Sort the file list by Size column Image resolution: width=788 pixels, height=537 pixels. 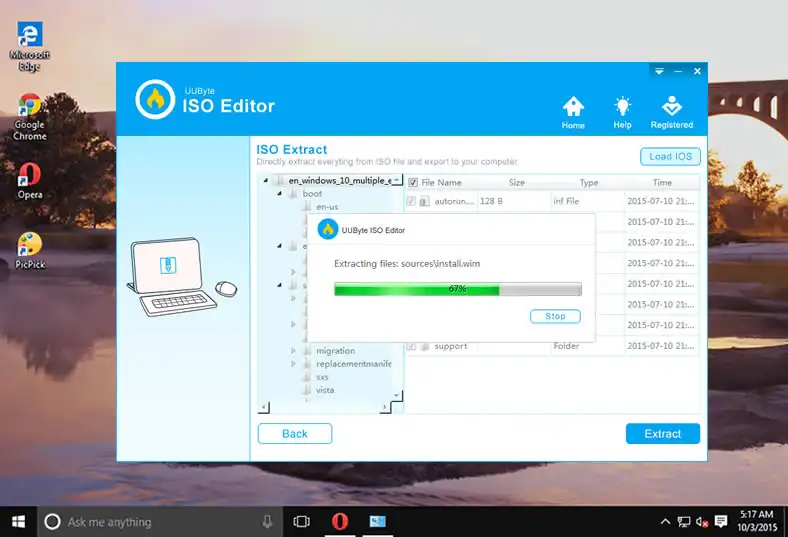tap(516, 183)
